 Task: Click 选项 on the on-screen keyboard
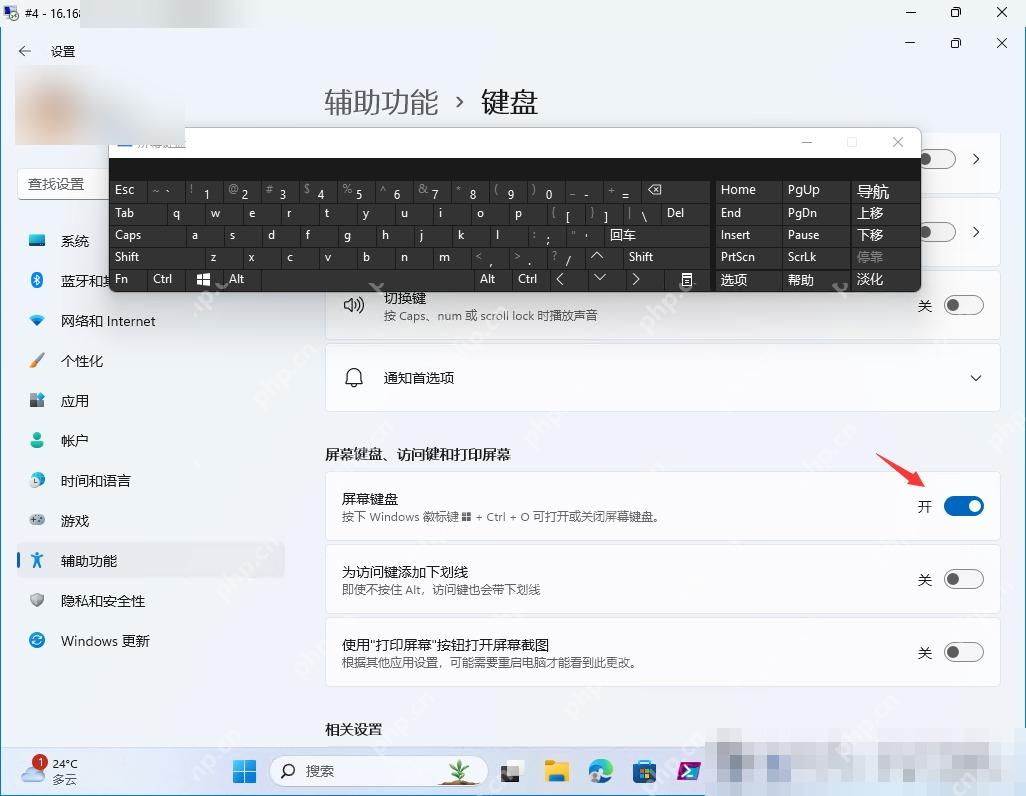[748, 280]
